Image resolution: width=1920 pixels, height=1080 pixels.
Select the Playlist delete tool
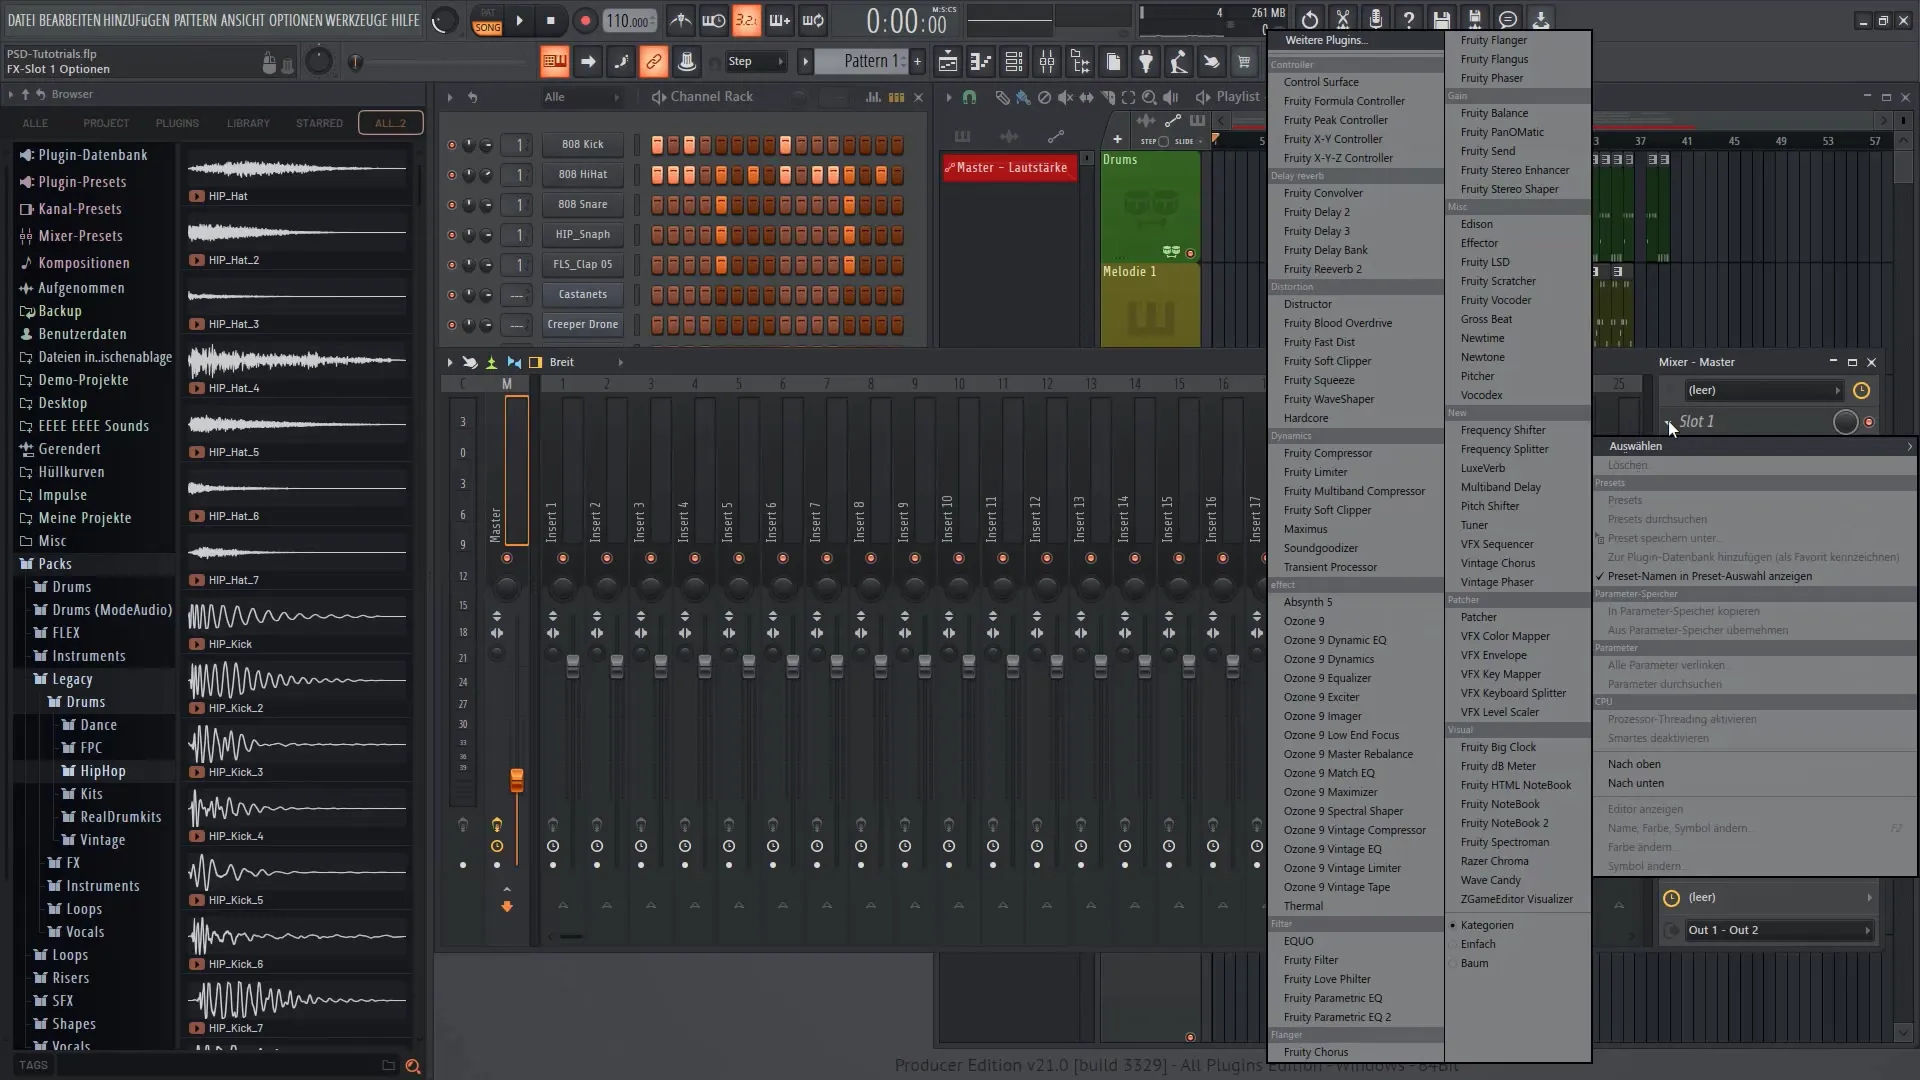click(x=1044, y=97)
